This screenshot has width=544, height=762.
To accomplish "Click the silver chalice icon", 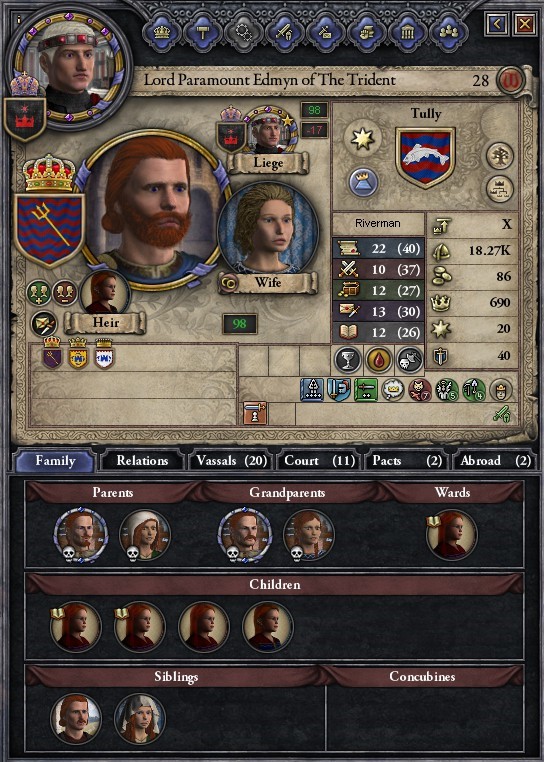I will [x=348, y=360].
